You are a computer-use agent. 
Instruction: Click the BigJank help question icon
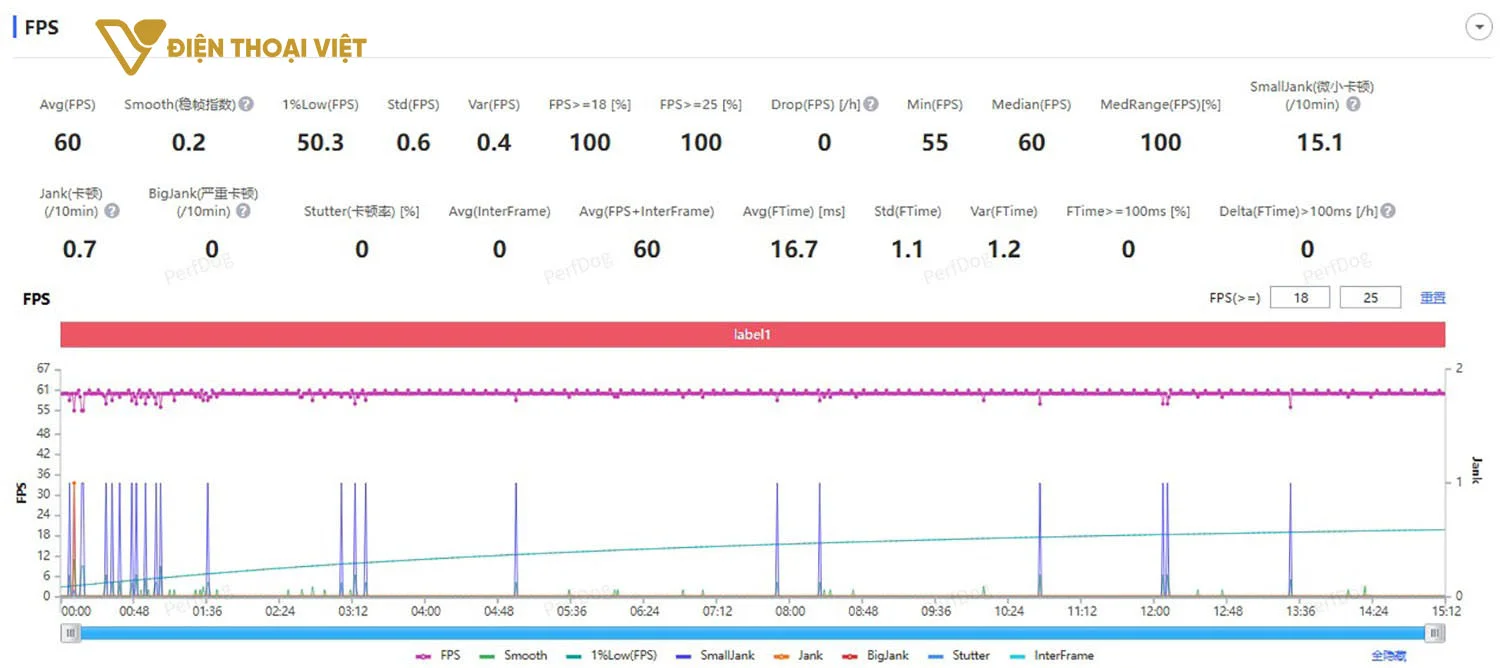(243, 211)
